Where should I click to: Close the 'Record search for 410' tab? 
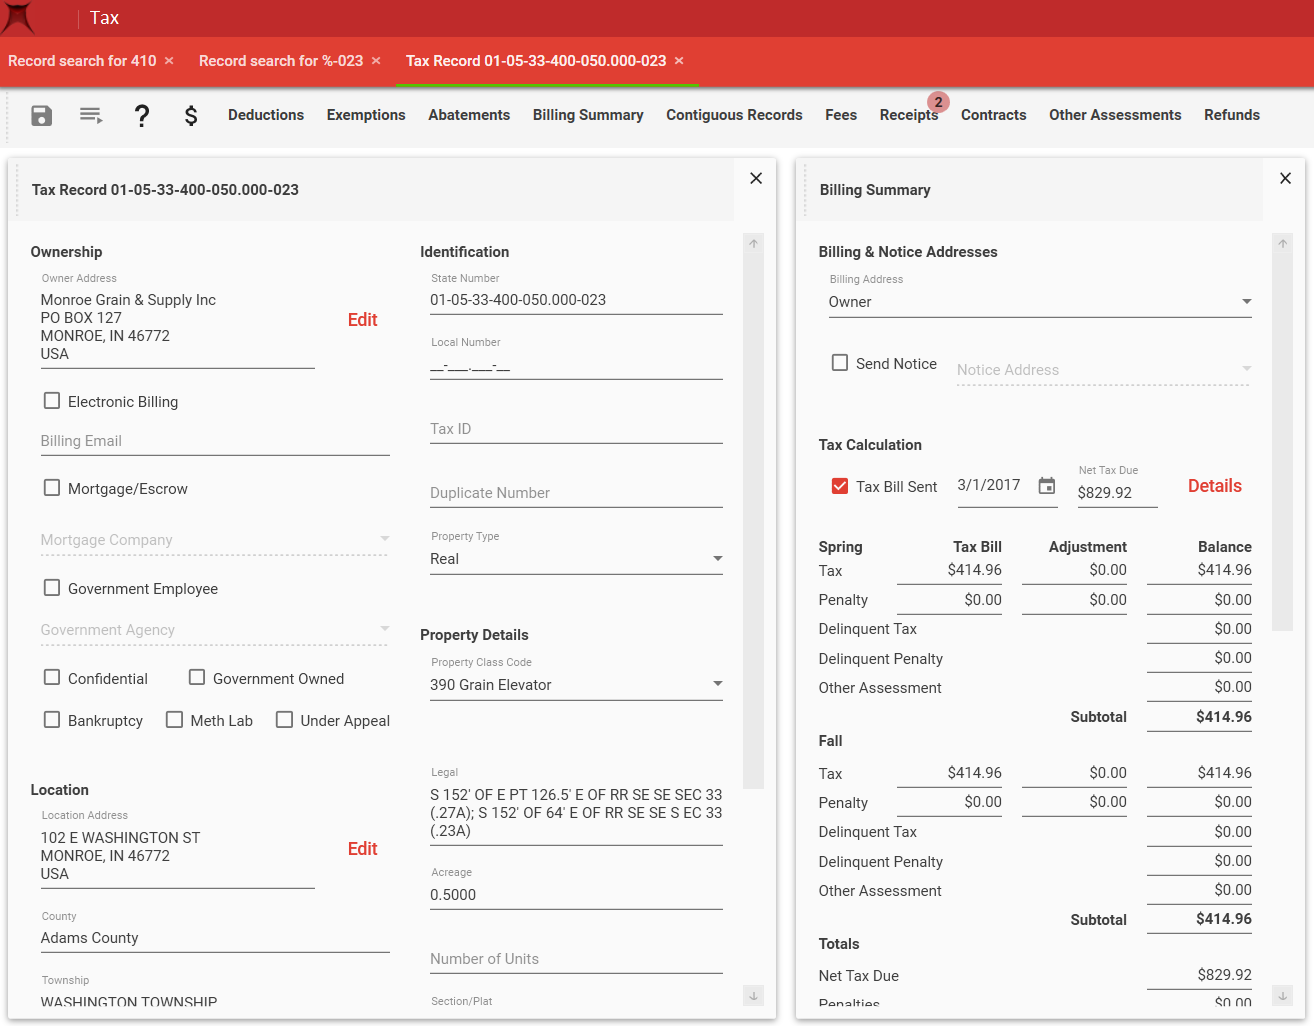[x=169, y=61]
